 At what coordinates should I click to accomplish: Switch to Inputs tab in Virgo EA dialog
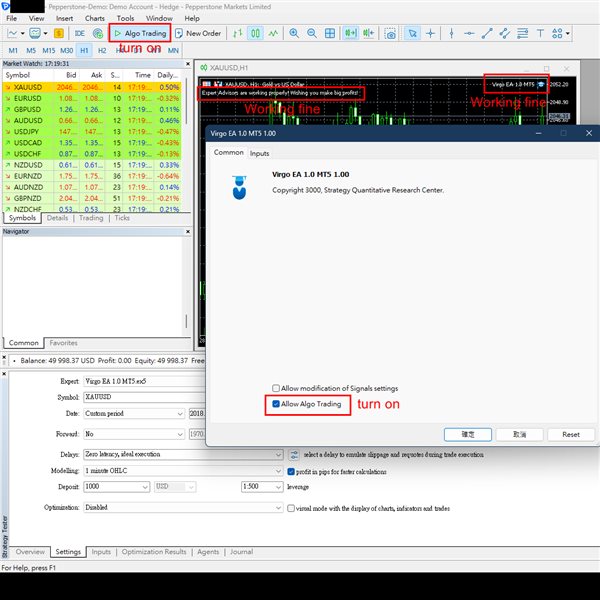click(259, 153)
